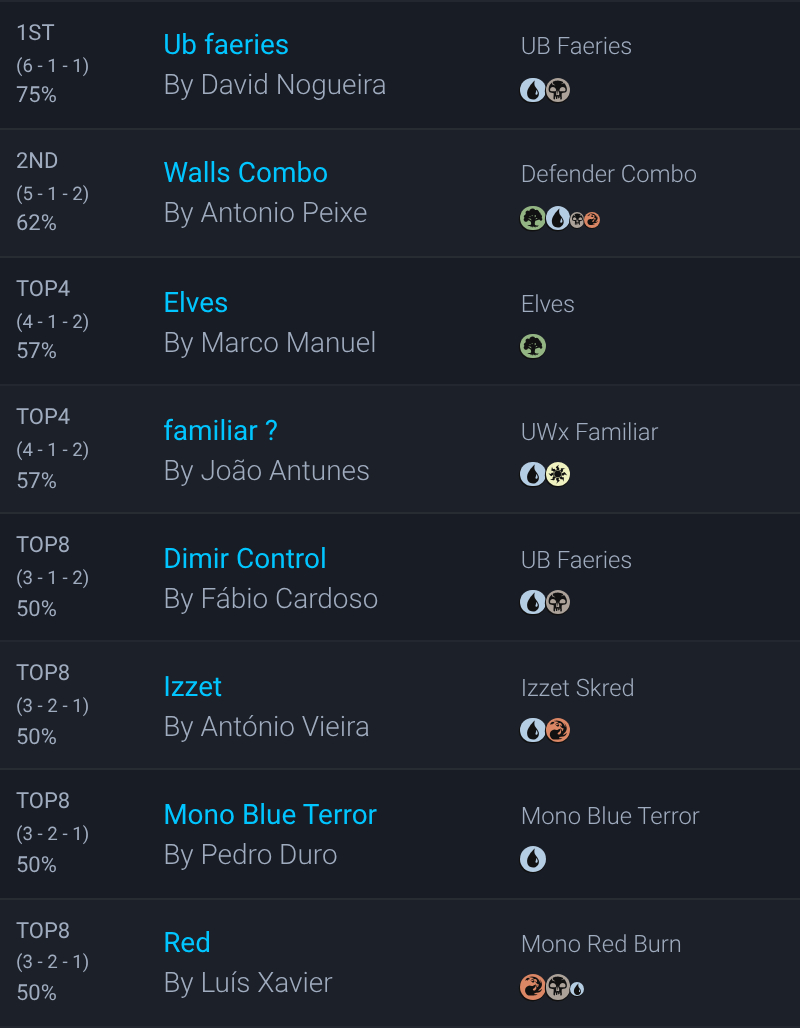
Task: Click the small red mana icon for Walls Combo
Action: pos(592,219)
